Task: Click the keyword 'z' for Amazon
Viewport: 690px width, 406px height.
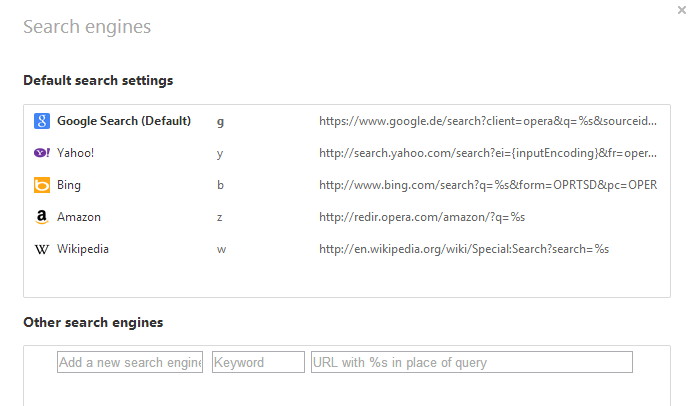Action: point(220,217)
